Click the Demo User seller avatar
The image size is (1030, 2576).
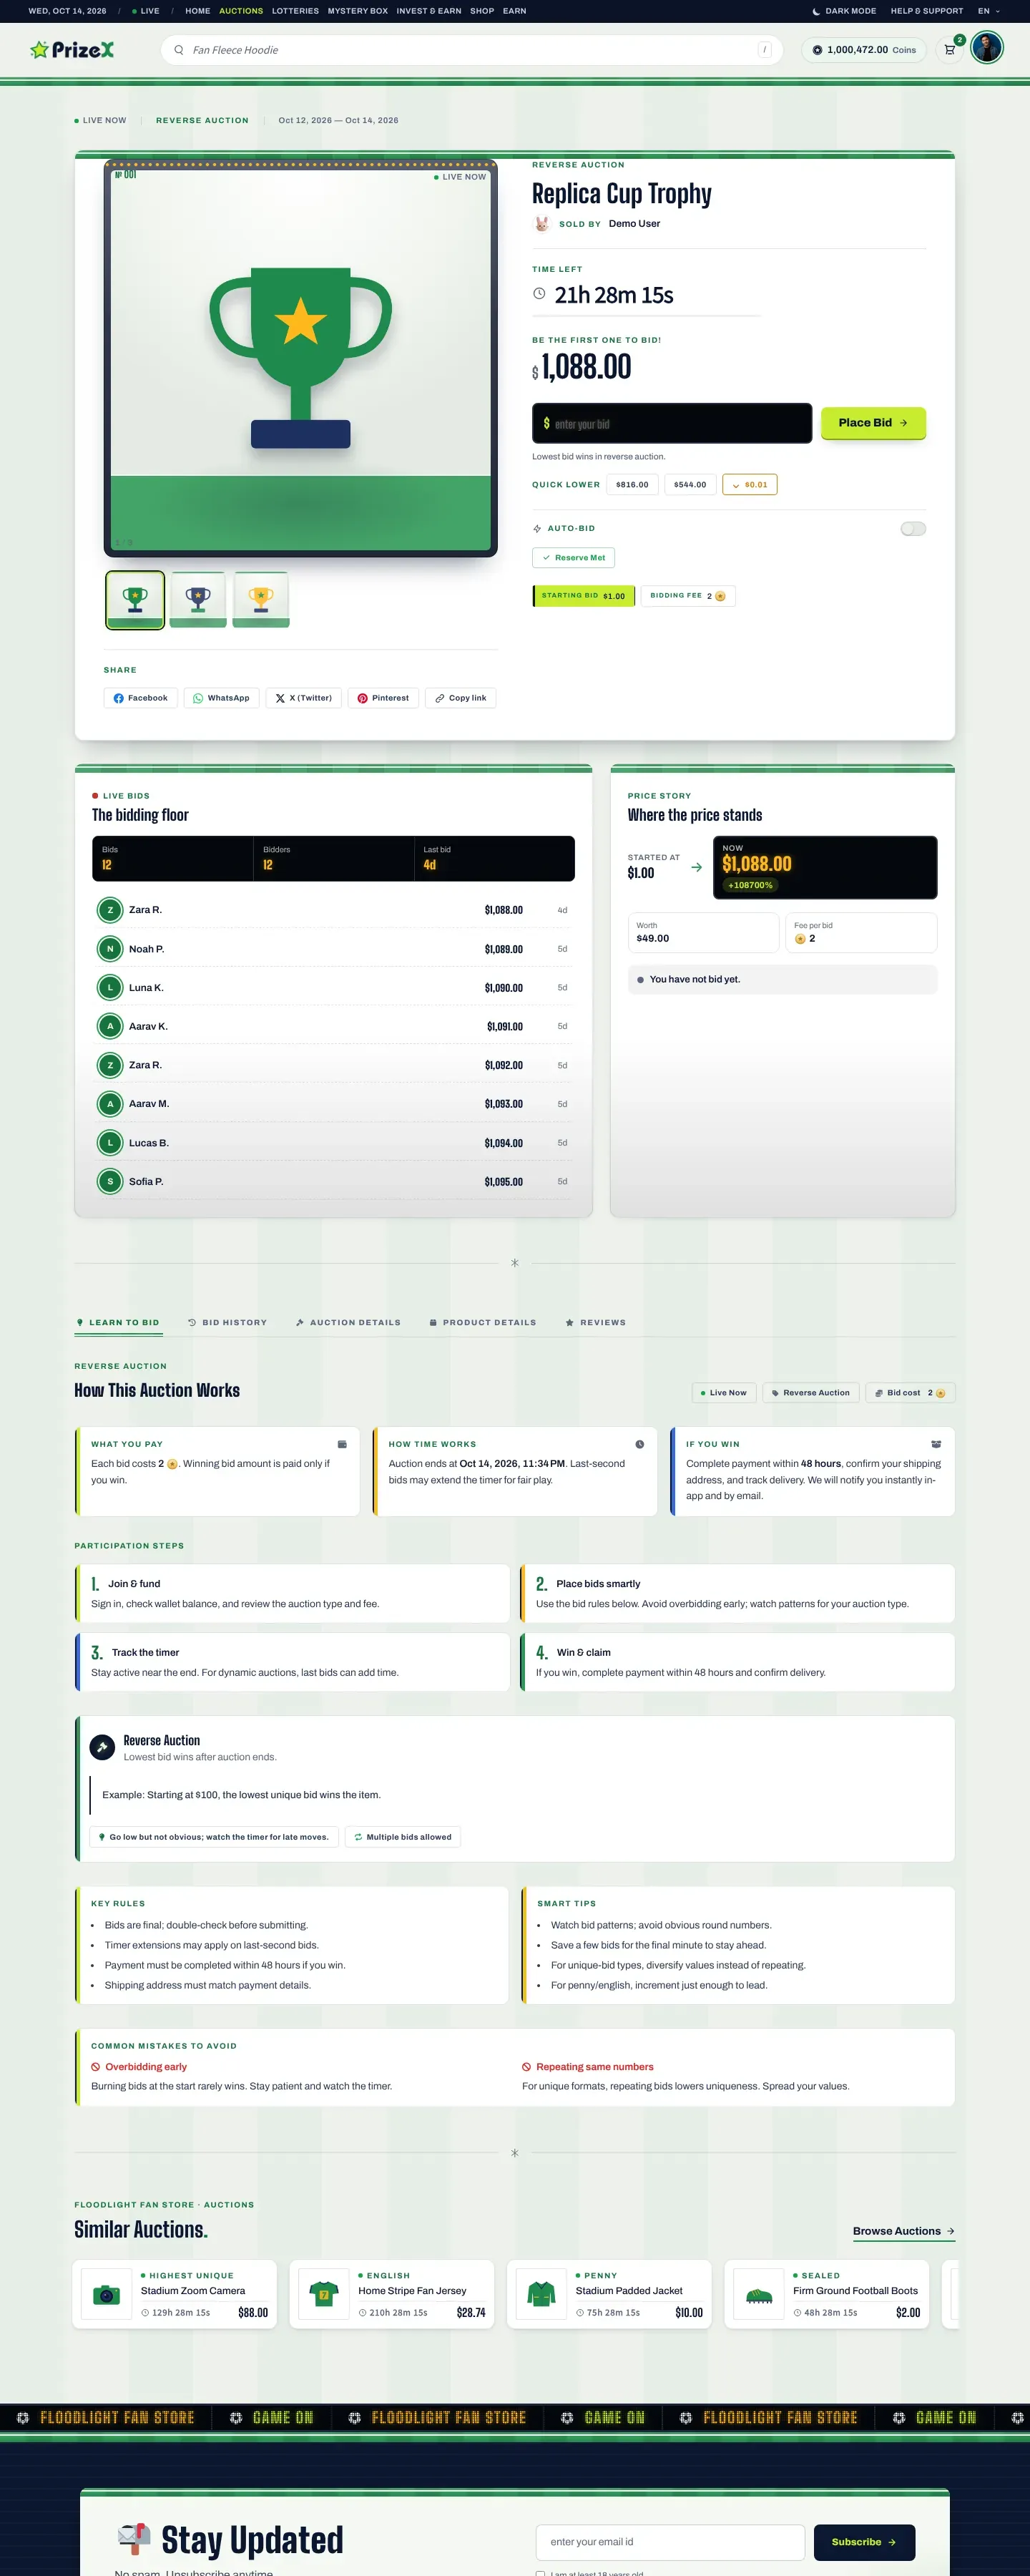tap(542, 224)
